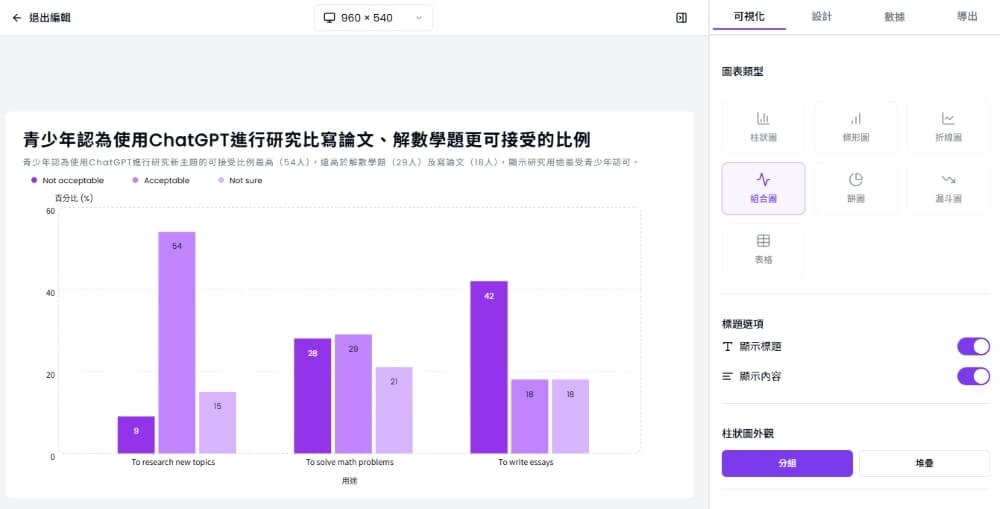Toggle the 顯示標題 switch off

click(972, 346)
